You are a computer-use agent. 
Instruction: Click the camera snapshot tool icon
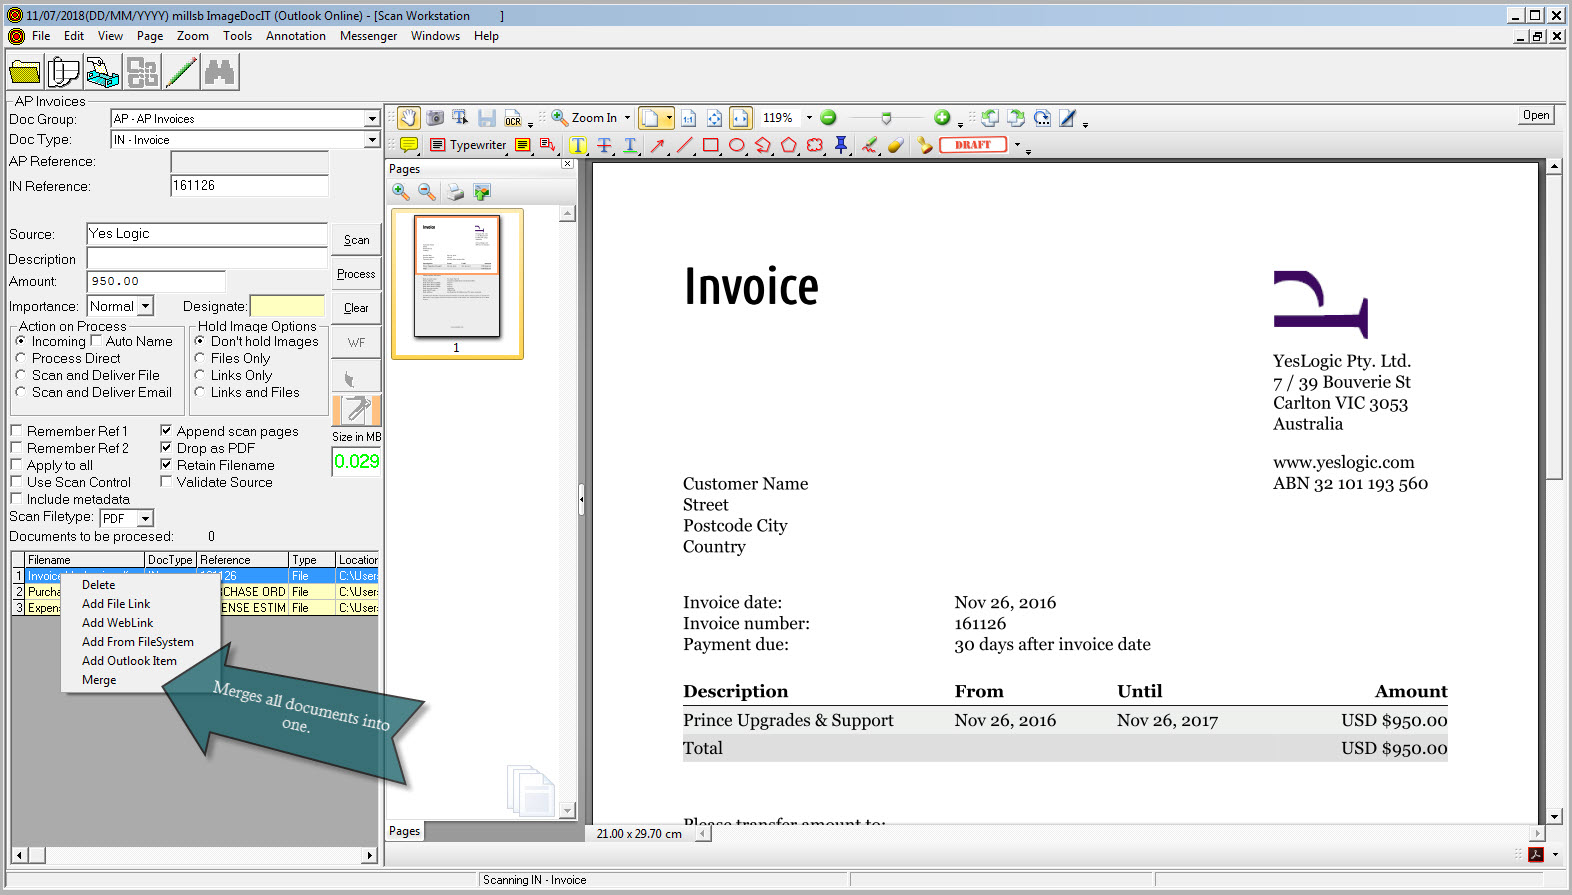(435, 118)
